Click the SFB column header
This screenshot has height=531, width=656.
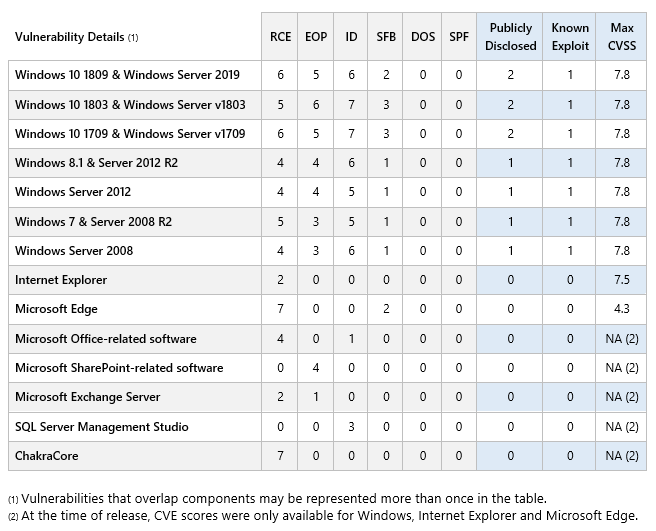(385, 37)
